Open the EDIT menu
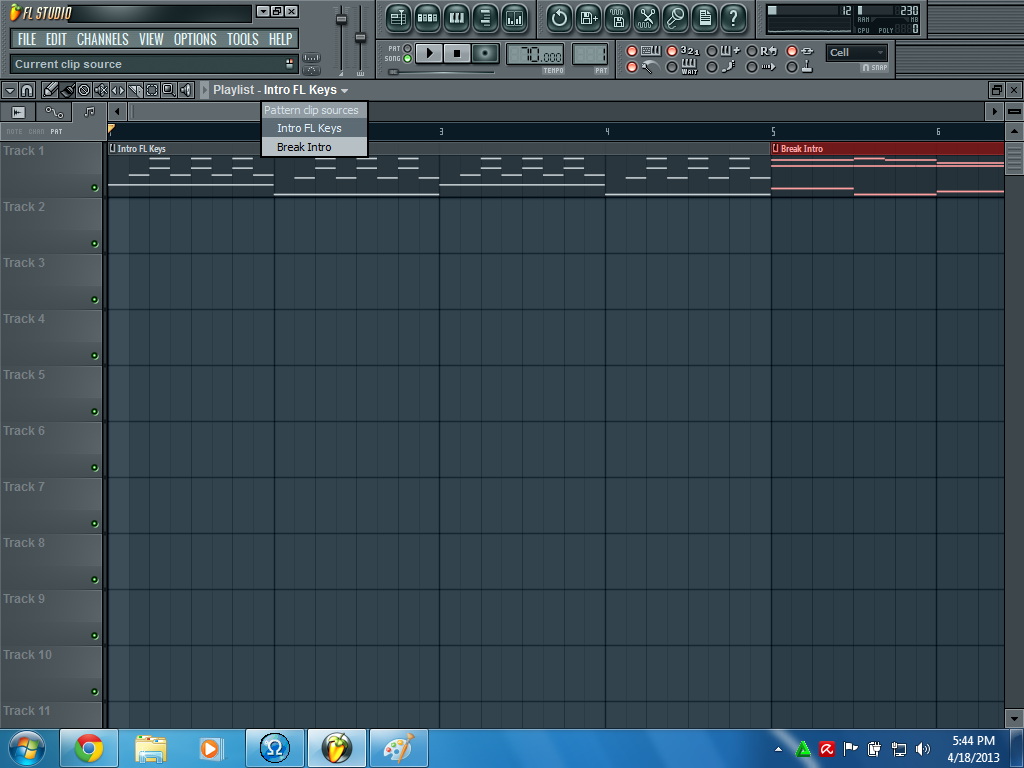The height and width of the screenshot is (768, 1024). tap(56, 39)
